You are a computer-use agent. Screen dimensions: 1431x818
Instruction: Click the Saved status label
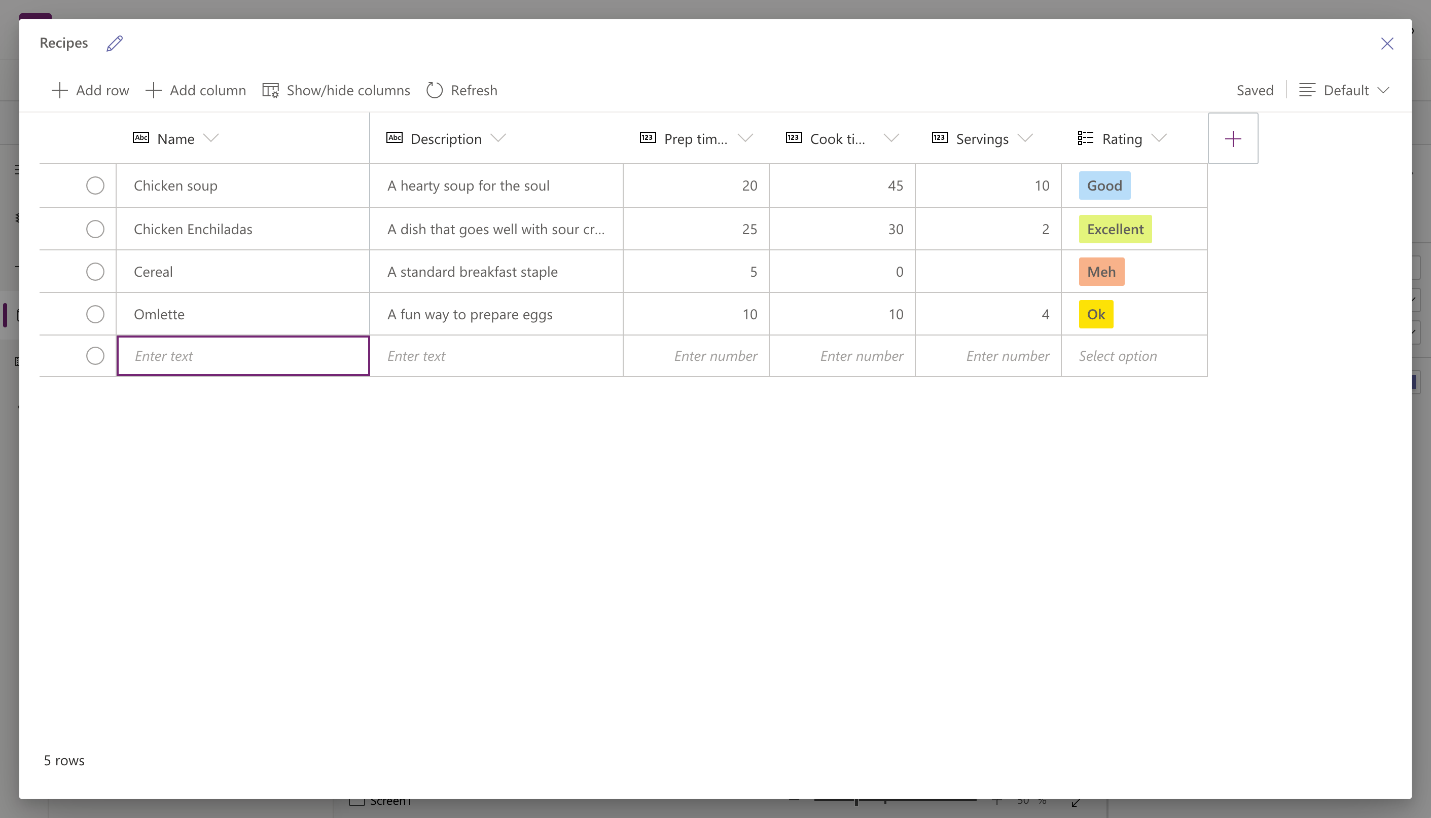tap(1255, 90)
